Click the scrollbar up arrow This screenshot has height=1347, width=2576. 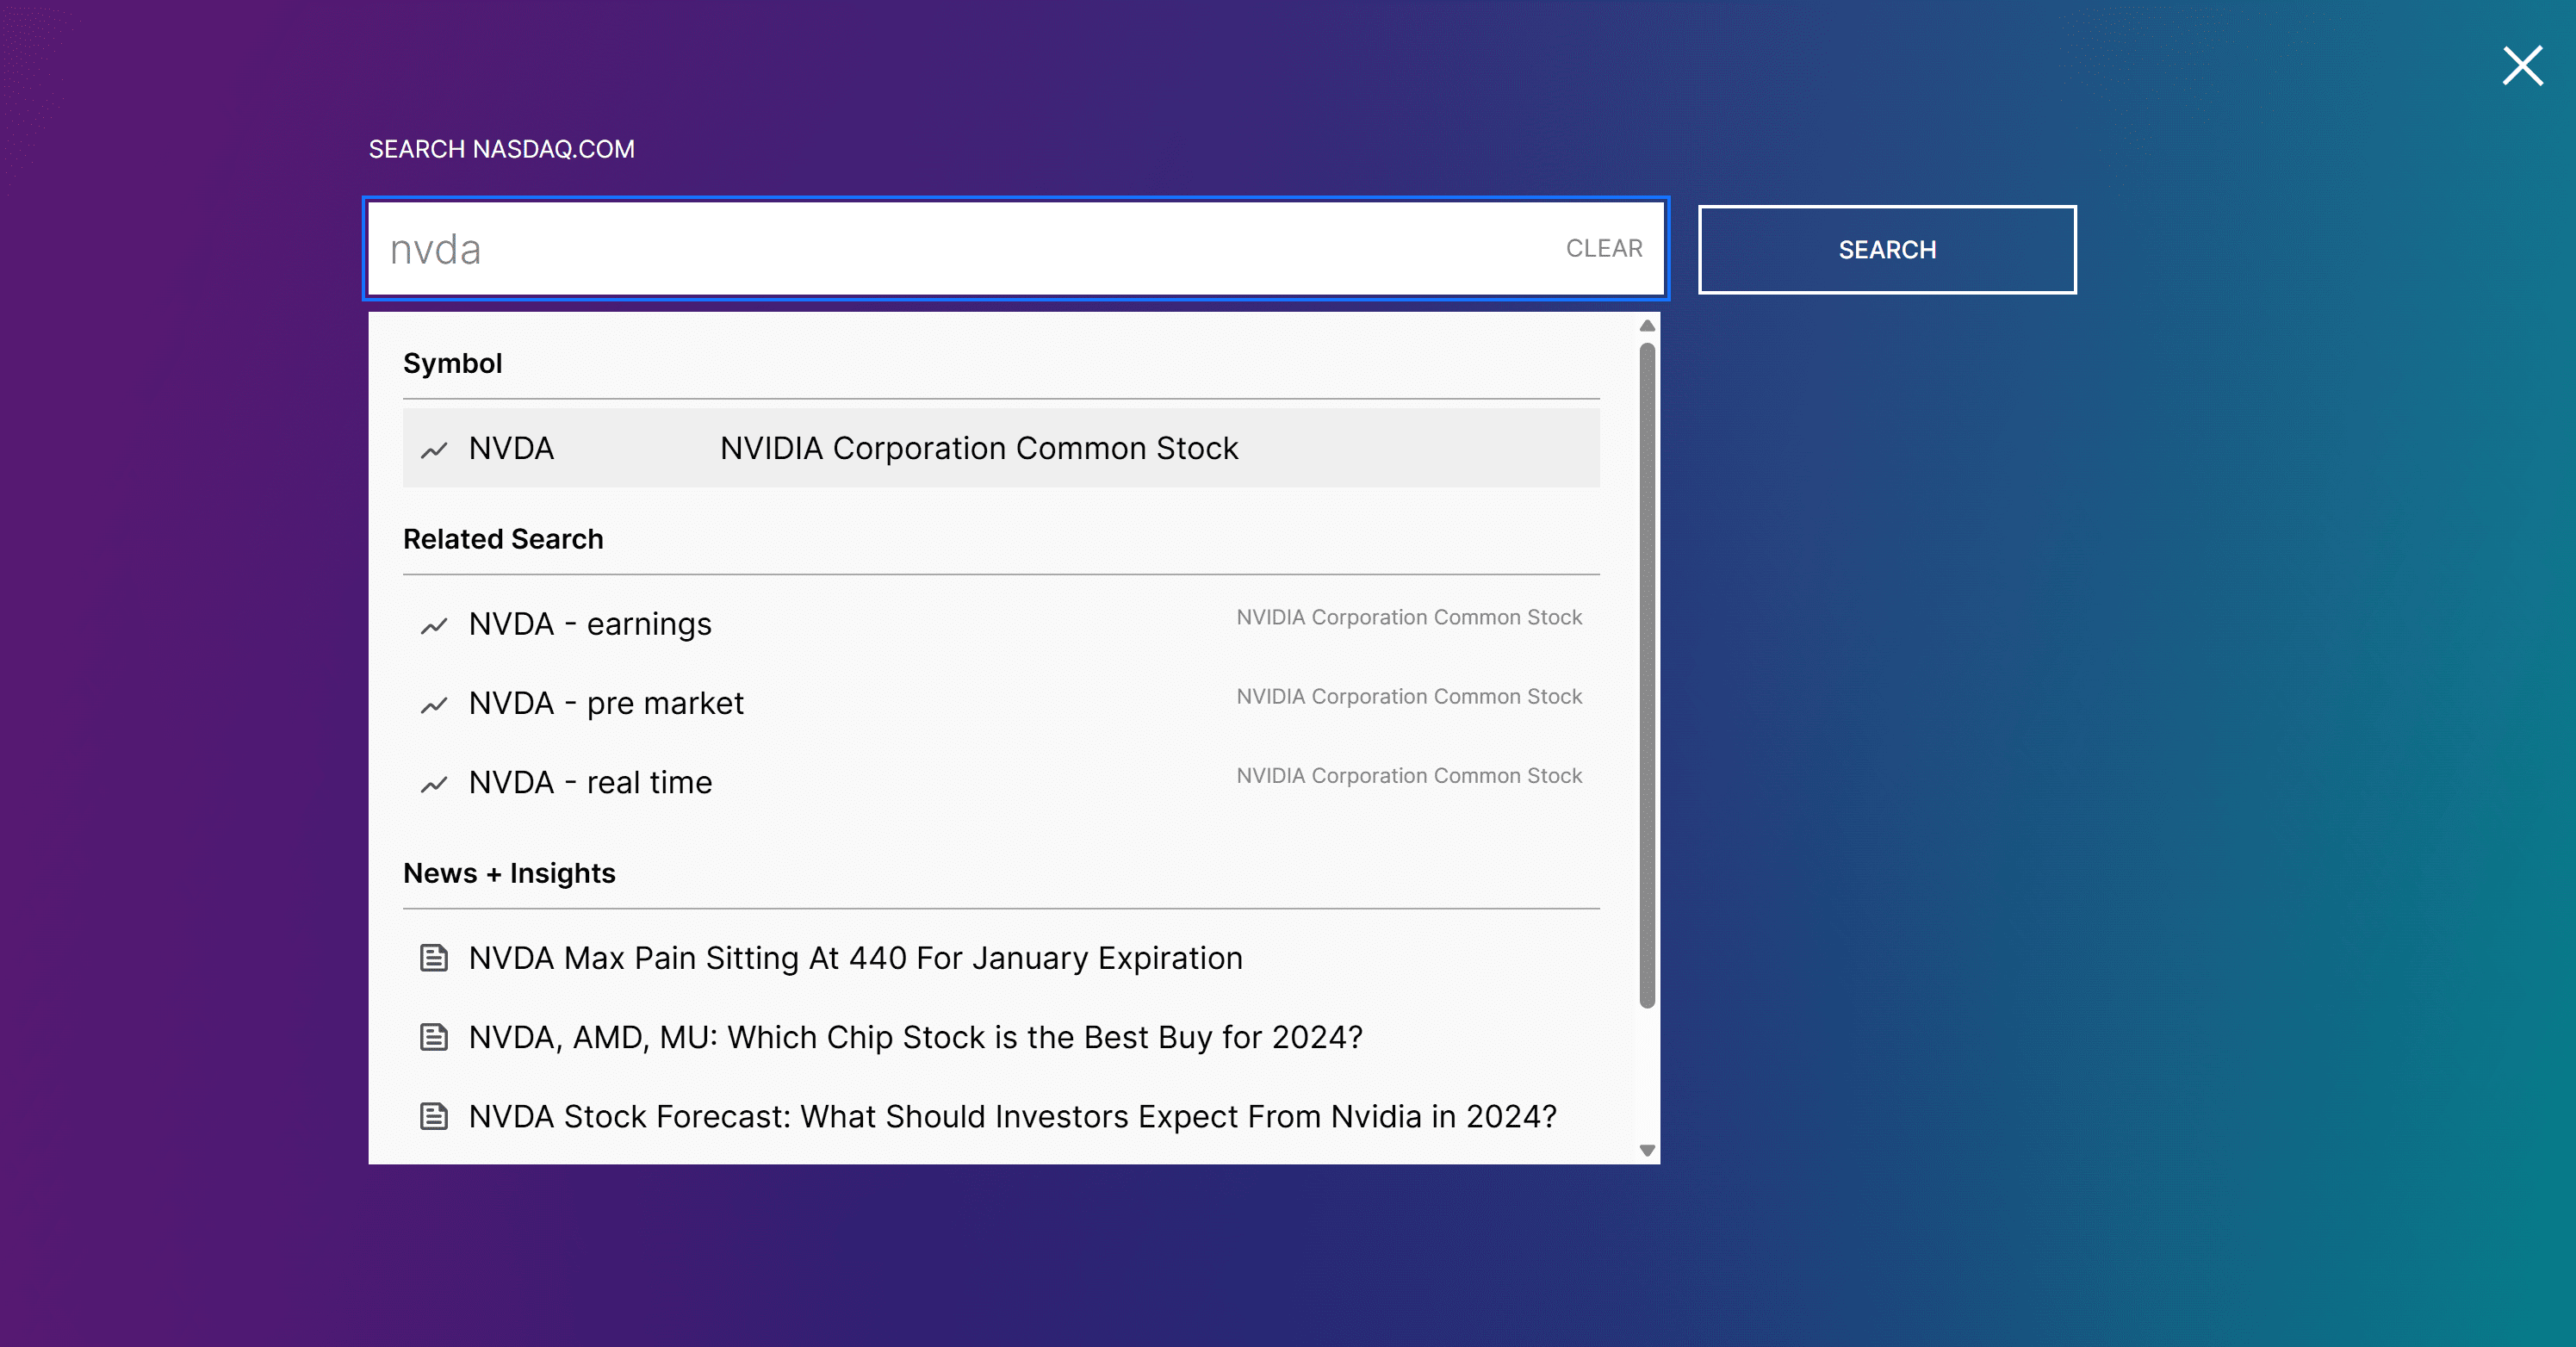coord(1646,326)
